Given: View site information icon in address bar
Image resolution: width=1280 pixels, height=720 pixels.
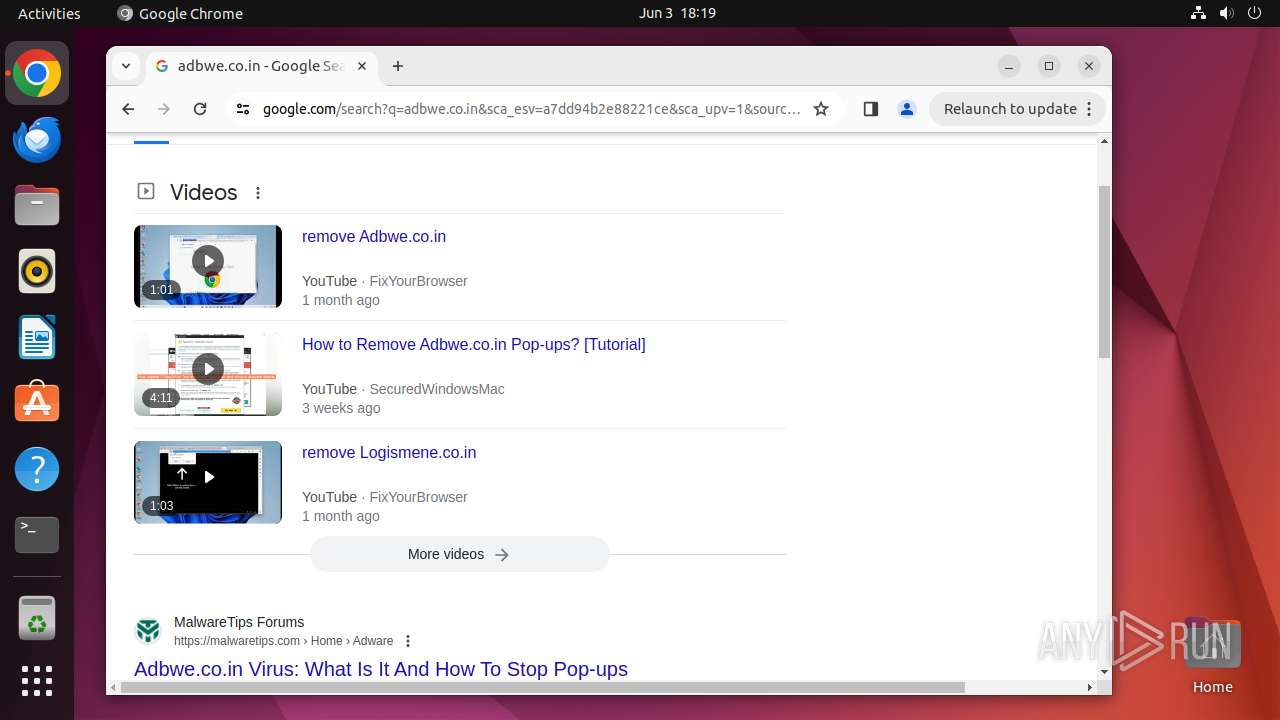Looking at the screenshot, I should 243,109.
